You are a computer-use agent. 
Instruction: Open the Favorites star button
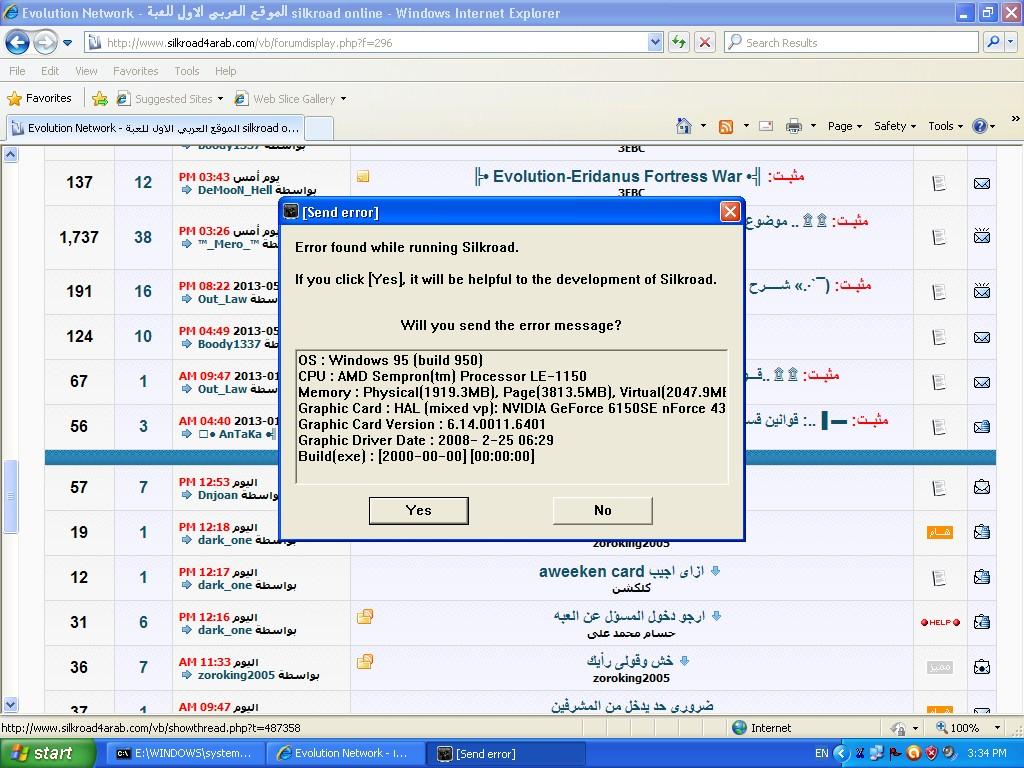(x=39, y=99)
